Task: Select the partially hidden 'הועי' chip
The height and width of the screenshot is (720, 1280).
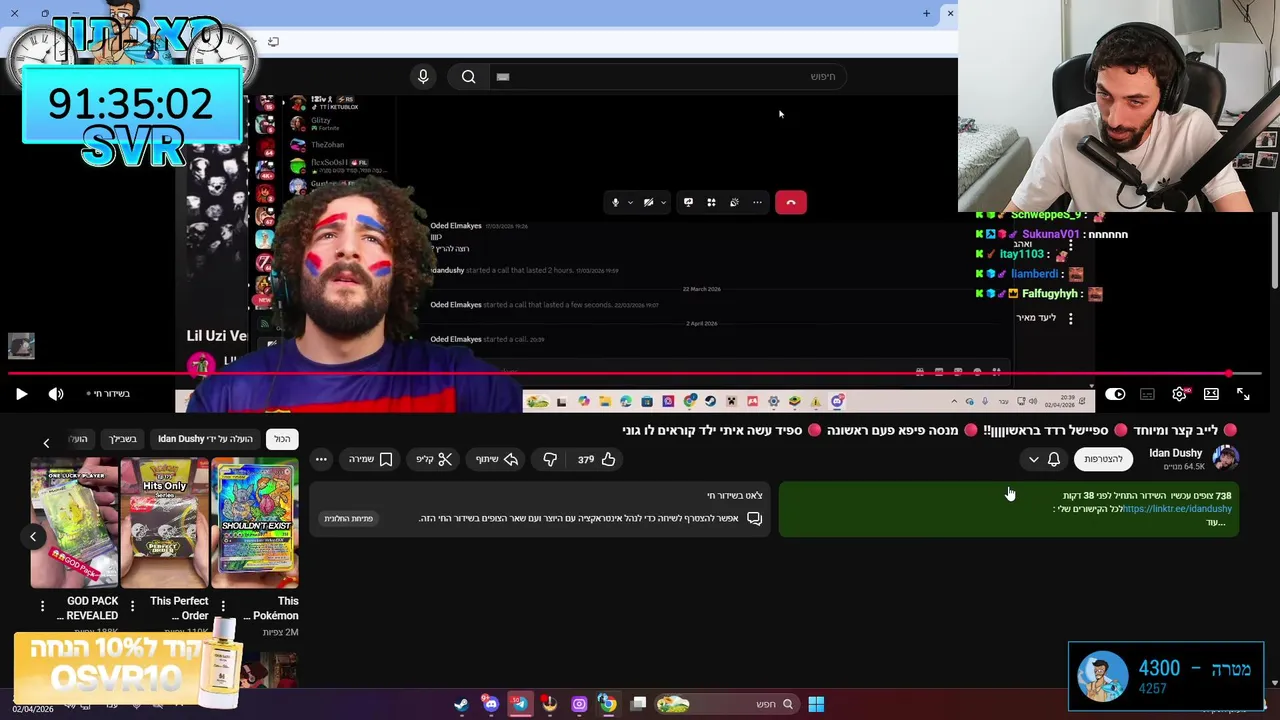Action: tap(78, 439)
